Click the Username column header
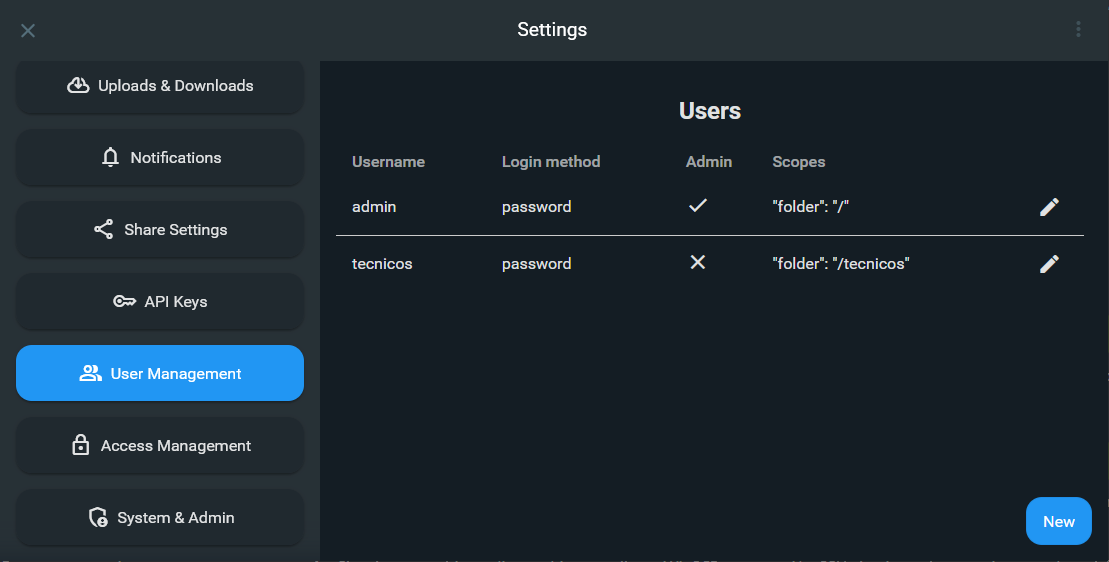This screenshot has width=1109, height=562. 388,162
